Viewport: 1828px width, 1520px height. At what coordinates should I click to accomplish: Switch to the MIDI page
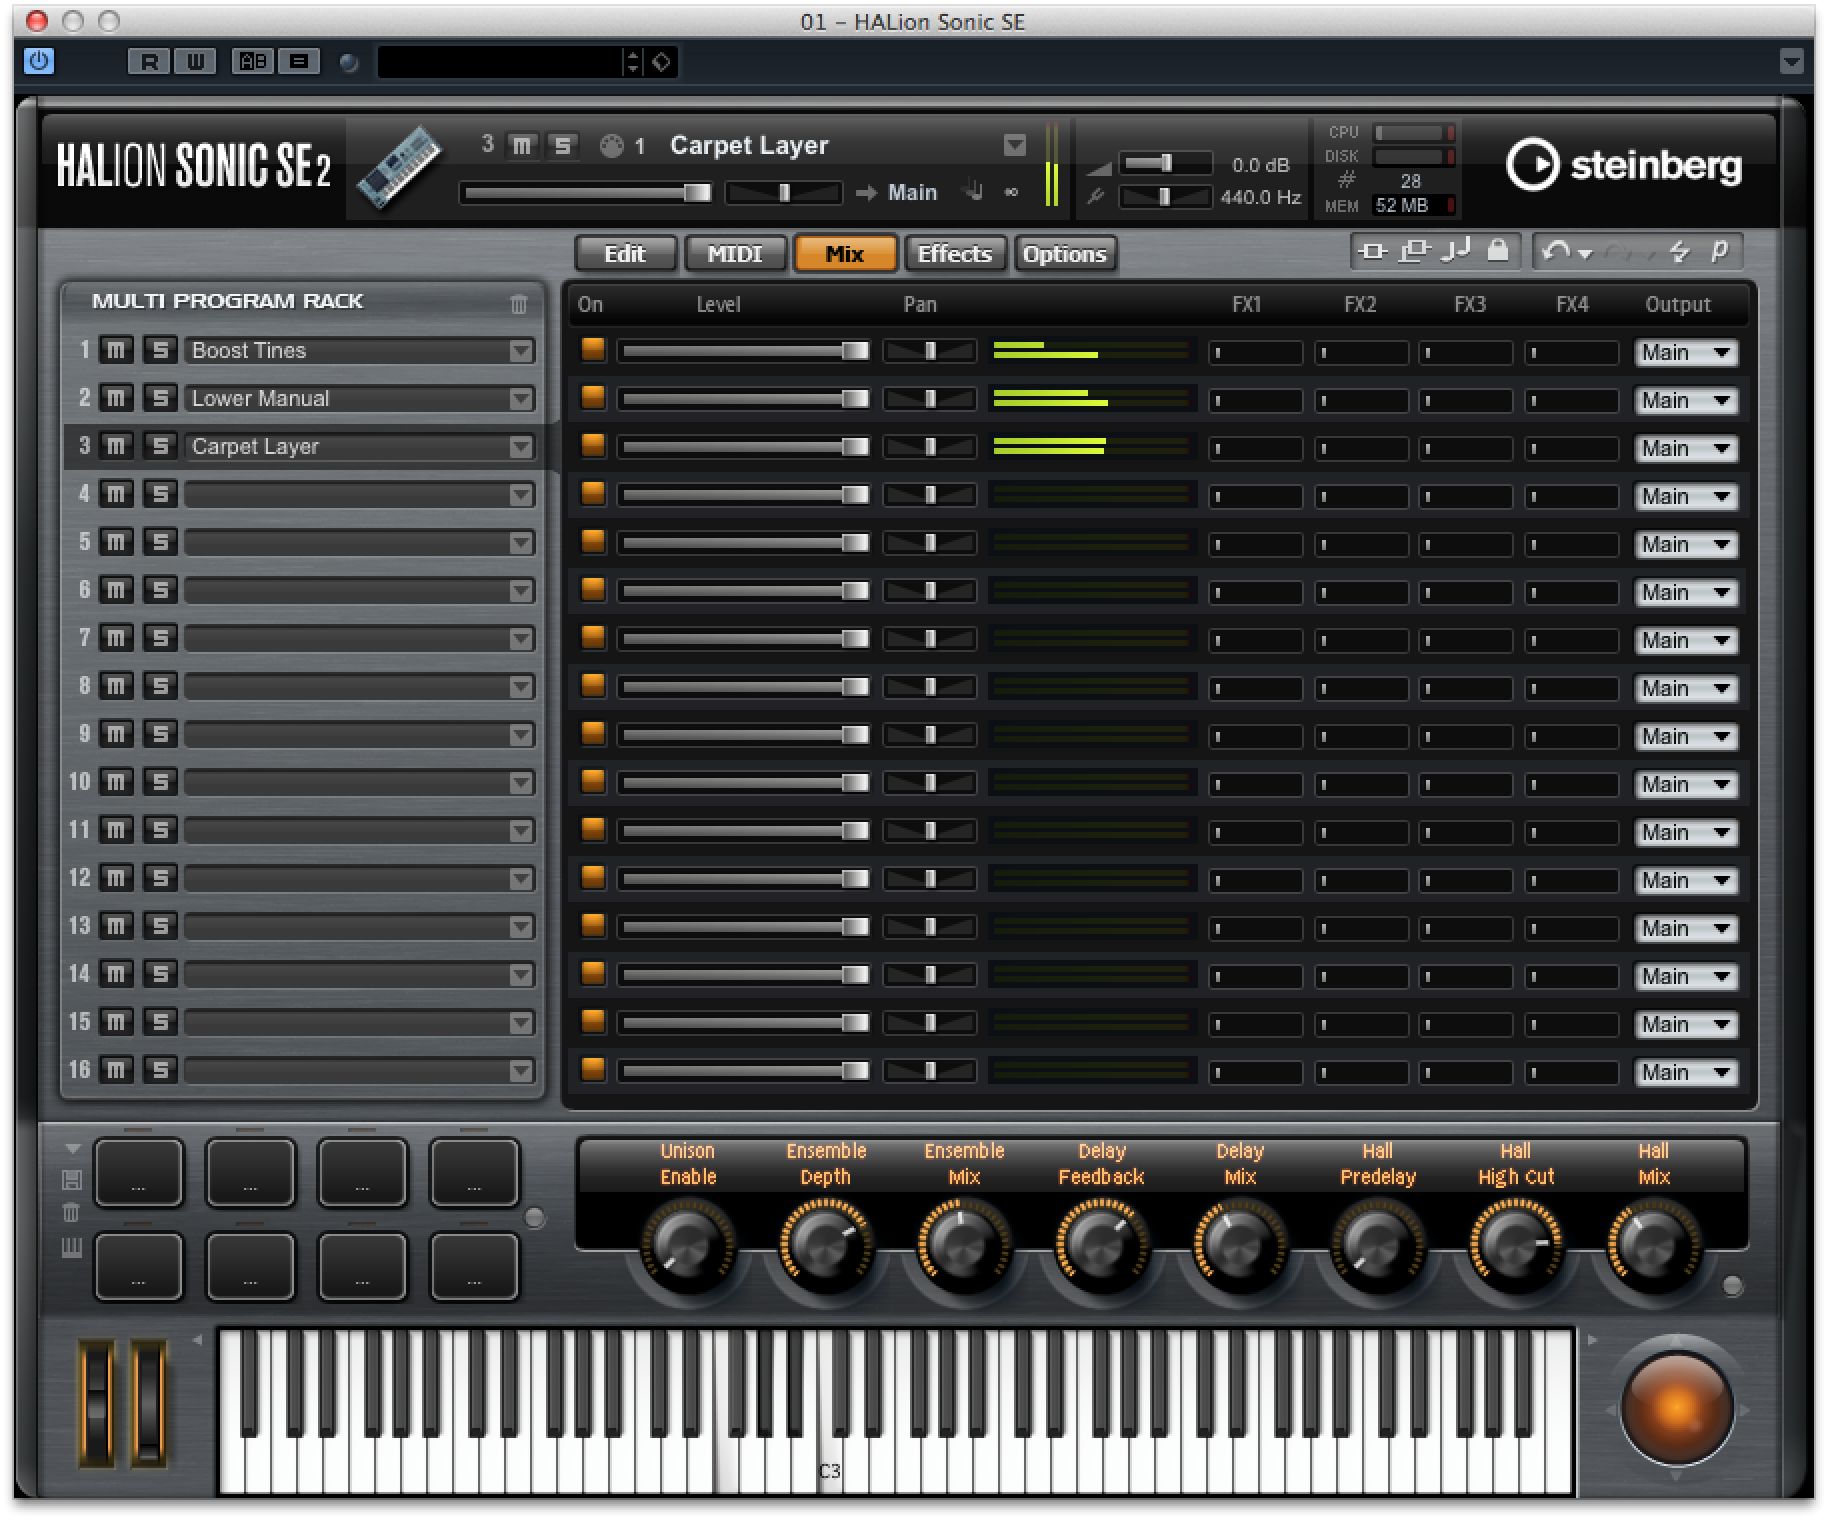735,254
